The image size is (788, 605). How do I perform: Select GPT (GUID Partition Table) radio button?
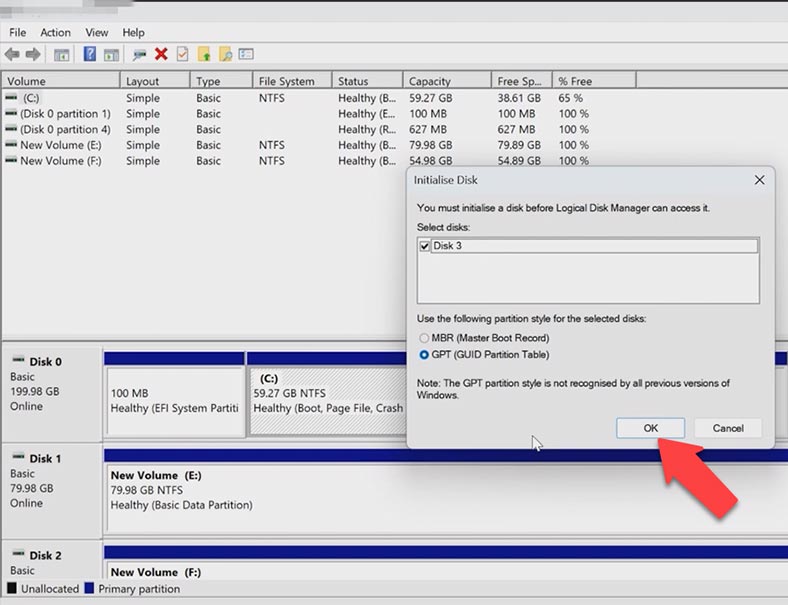[x=424, y=355]
